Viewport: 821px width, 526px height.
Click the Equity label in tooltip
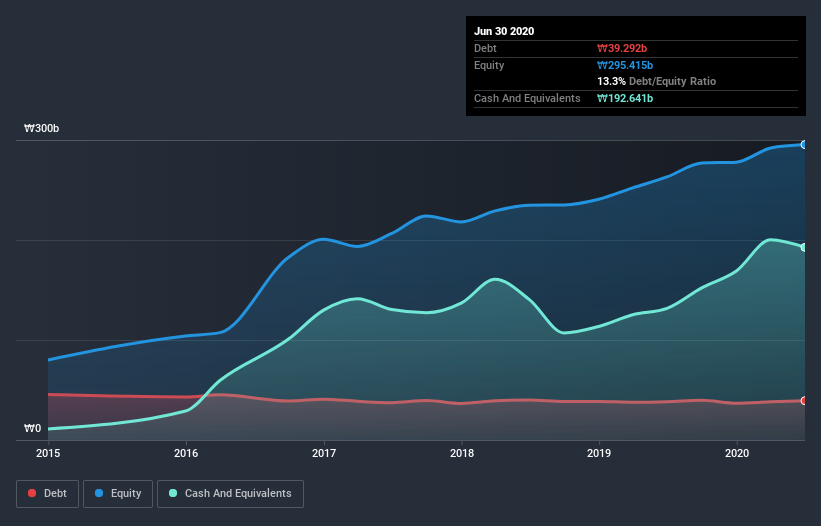[x=489, y=65]
